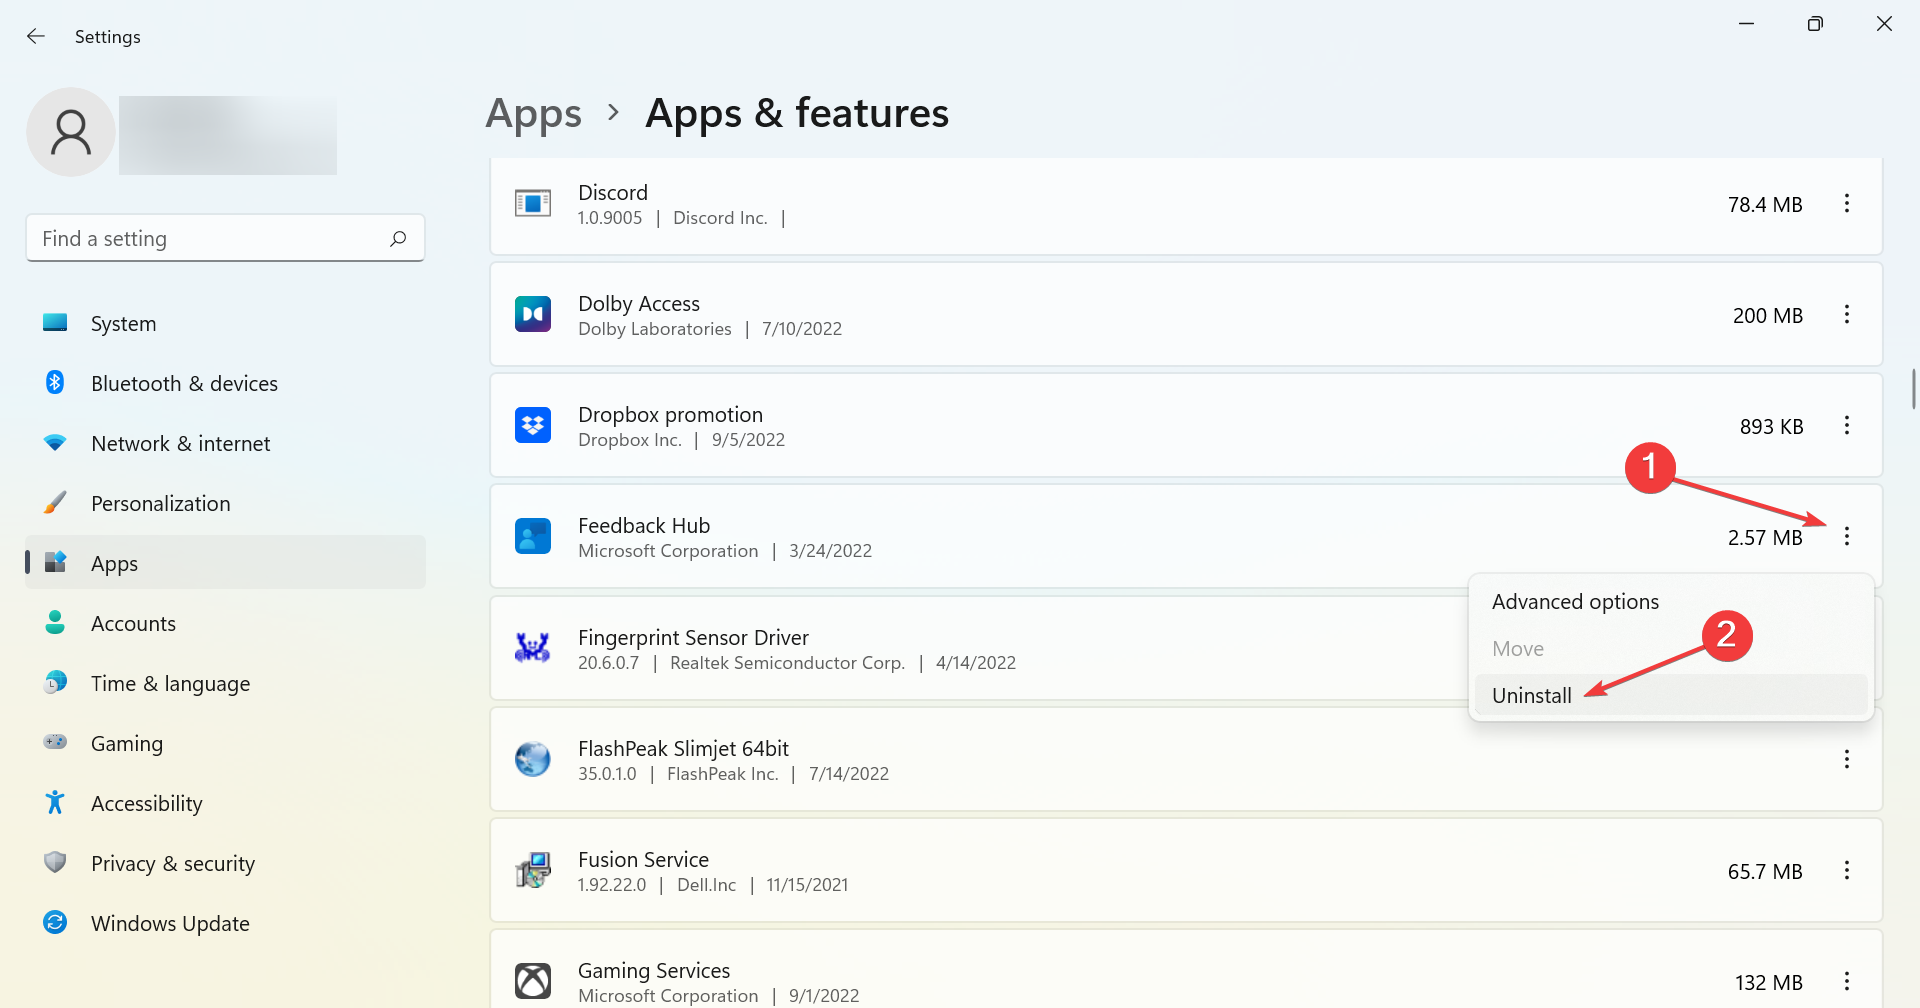
Task: Open more options for Gaming Services
Action: click(x=1847, y=982)
